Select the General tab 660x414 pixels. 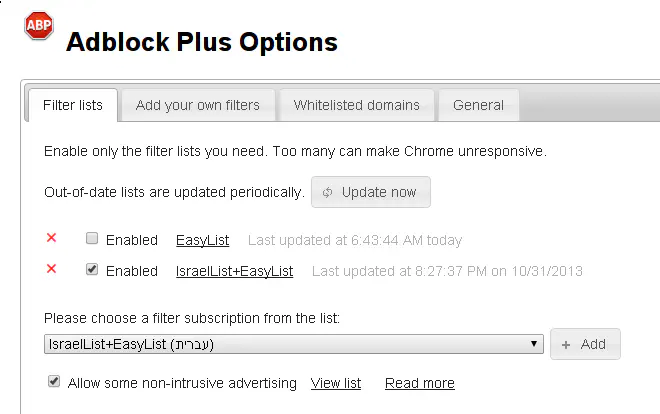[x=479, y=105]
